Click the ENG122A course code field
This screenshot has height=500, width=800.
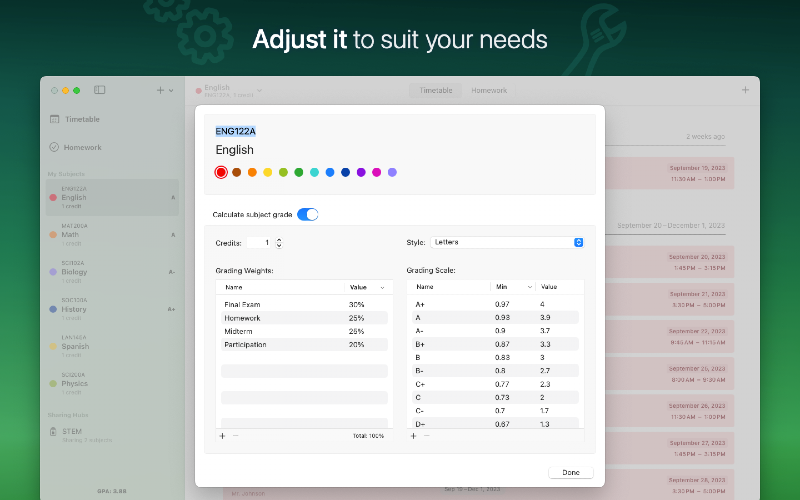pyautogui.click(x=235, y=131)
